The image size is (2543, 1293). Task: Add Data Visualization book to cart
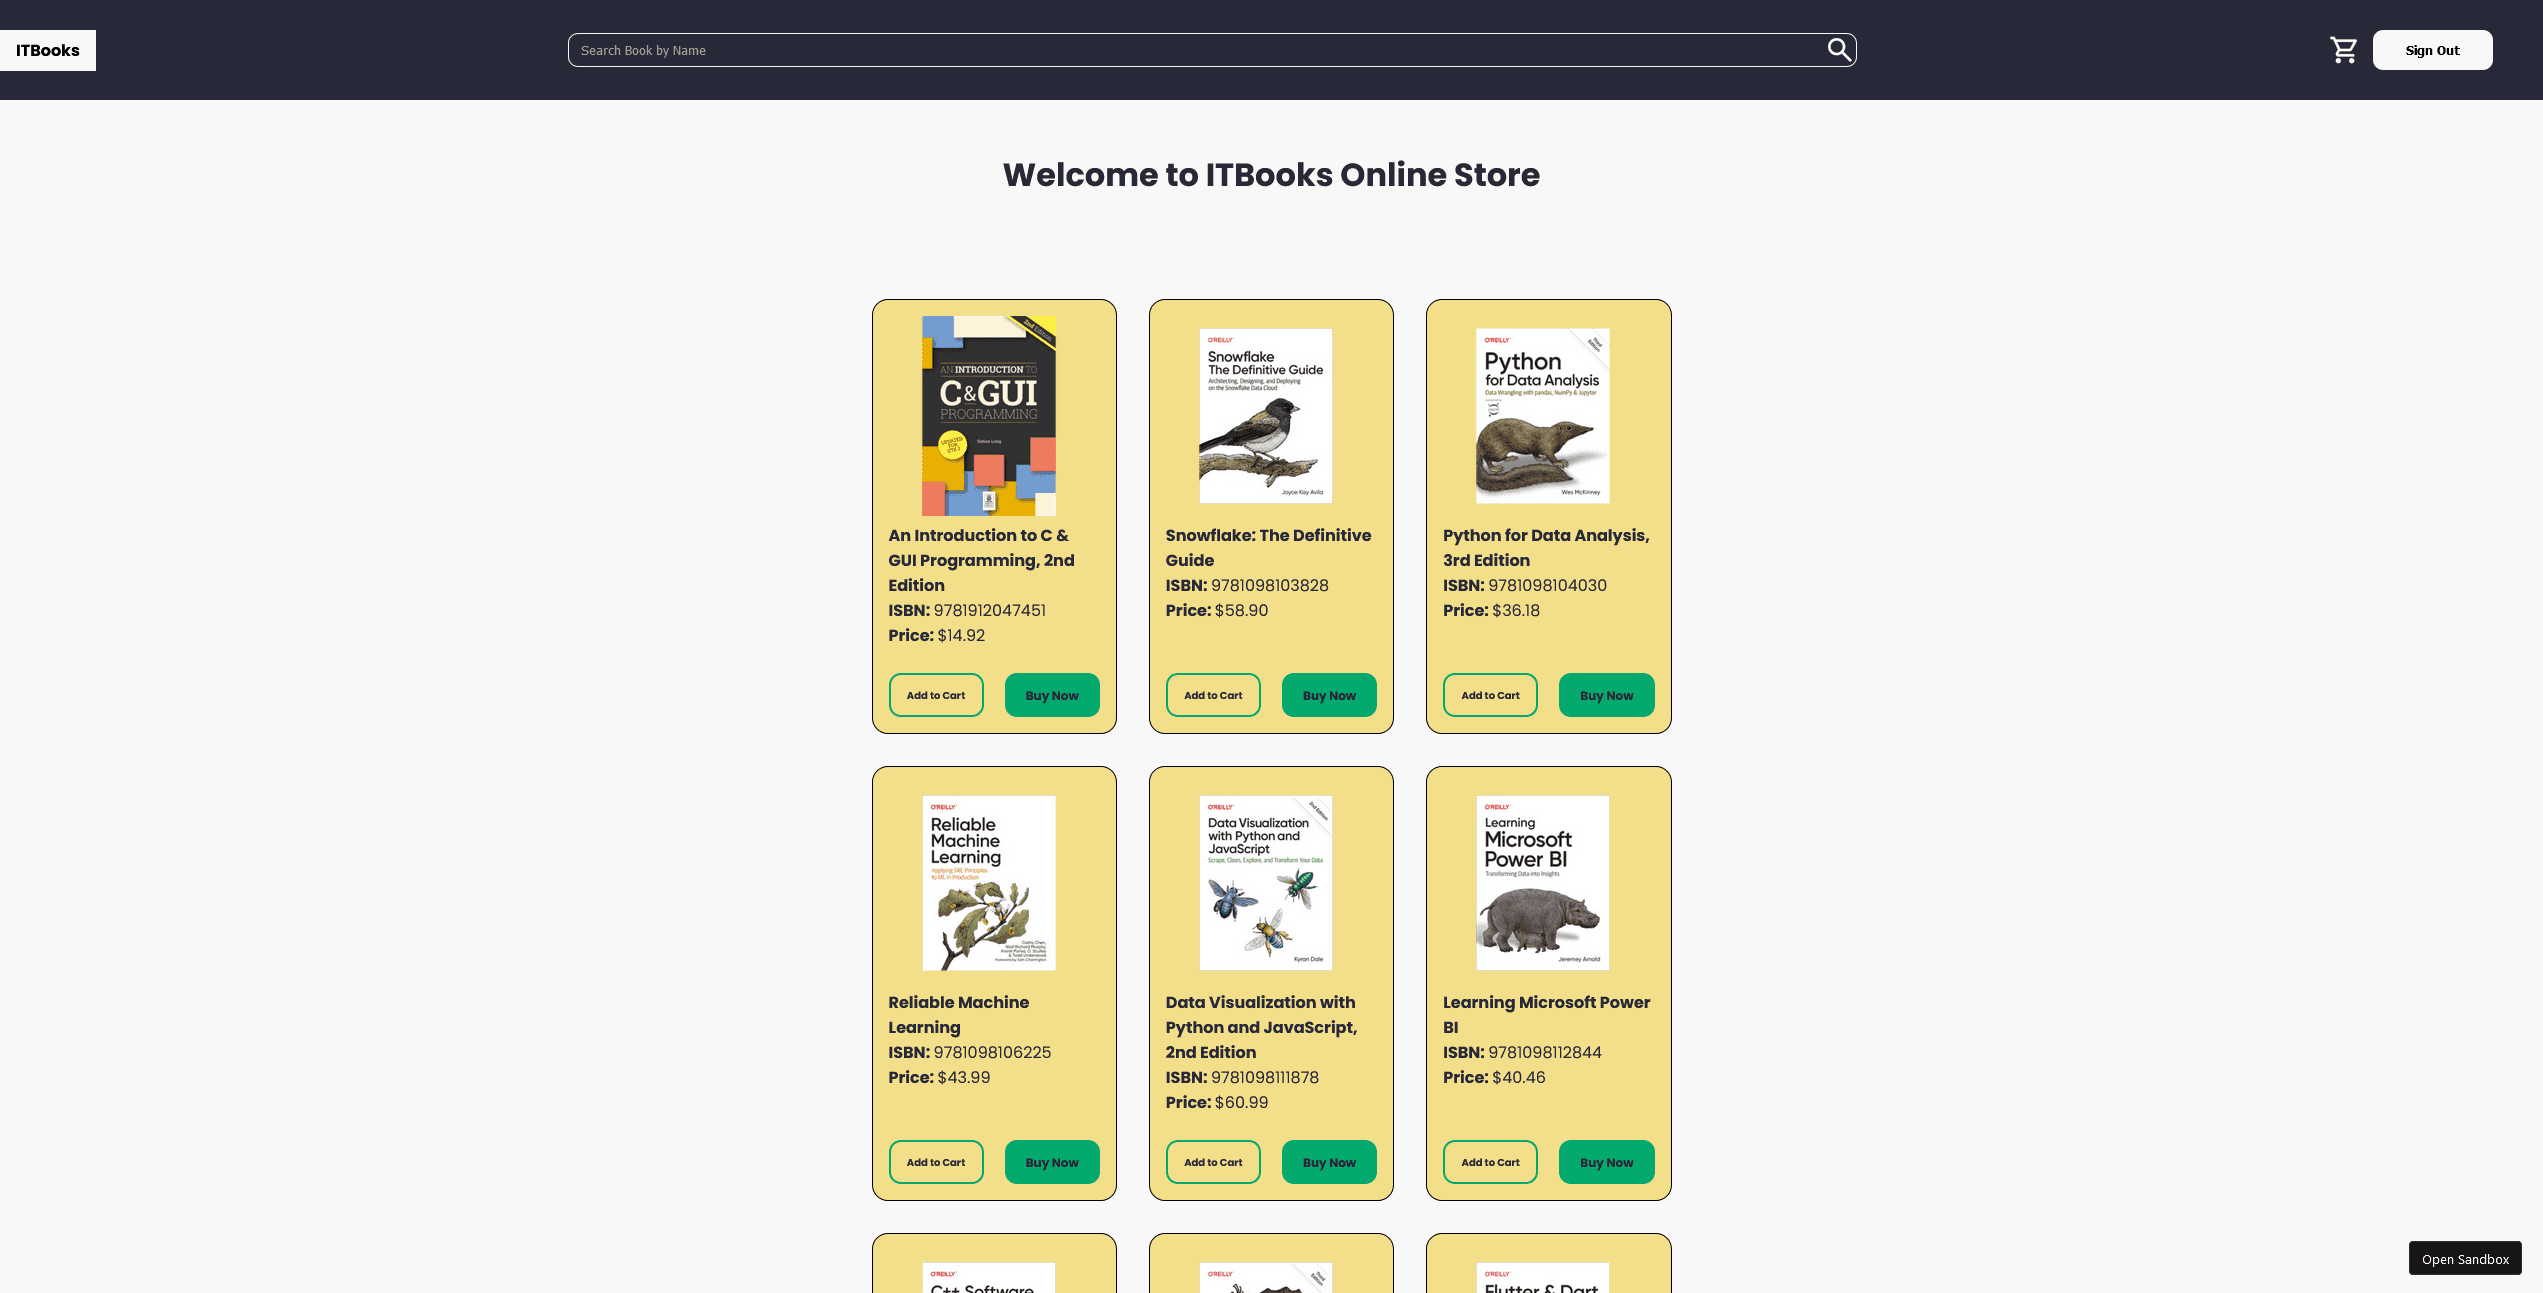click(1213, 1162)
